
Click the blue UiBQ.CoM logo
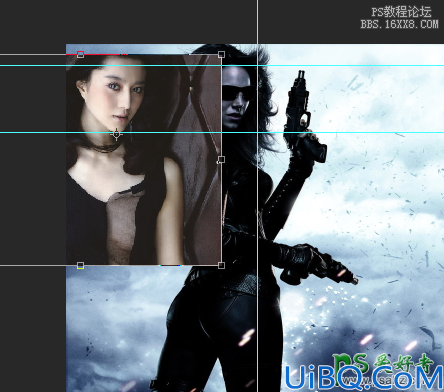pos(364,377)
